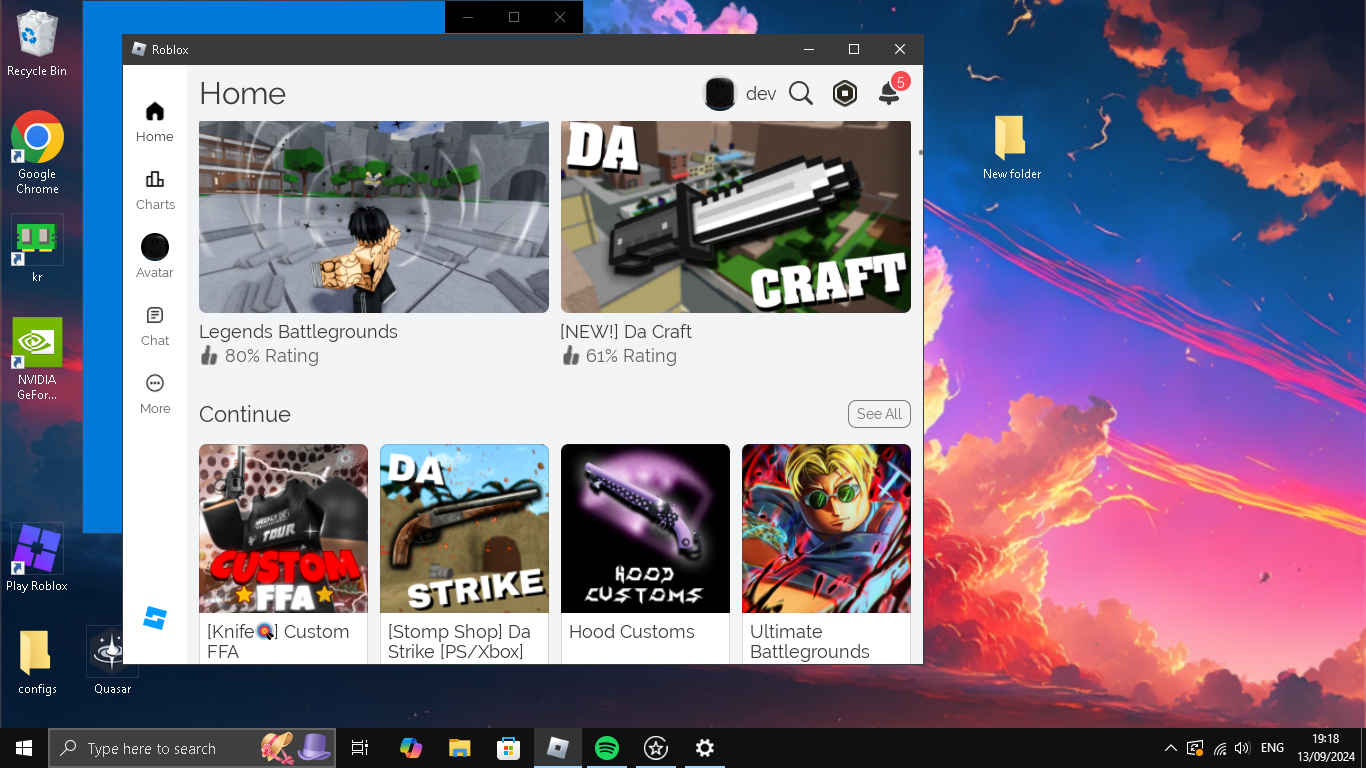Launch Copilot from the taskbar

click(410, 748)
